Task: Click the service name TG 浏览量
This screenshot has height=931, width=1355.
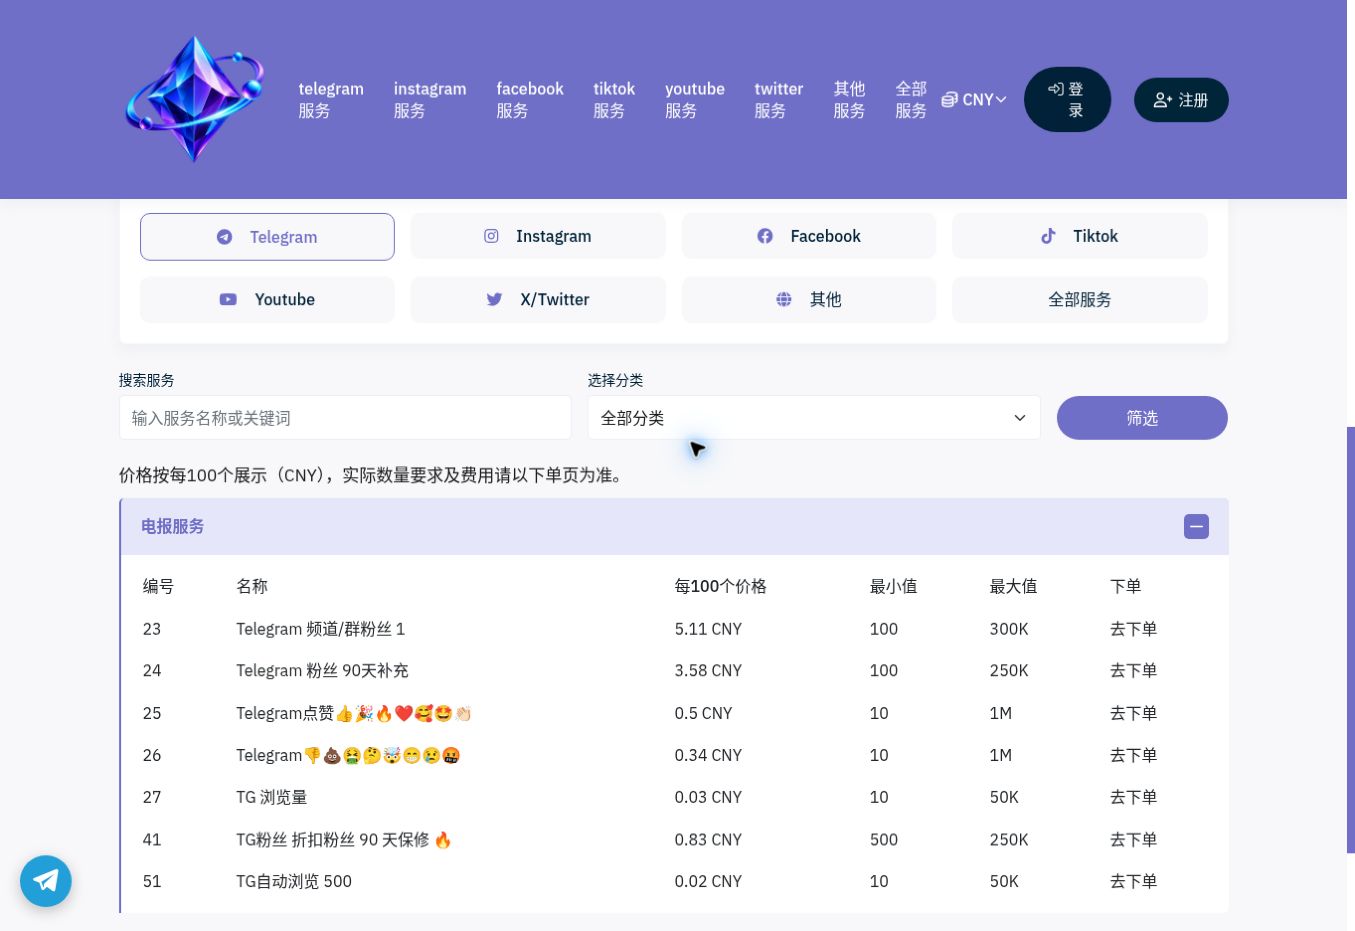Action: click(x=271, y=797)
